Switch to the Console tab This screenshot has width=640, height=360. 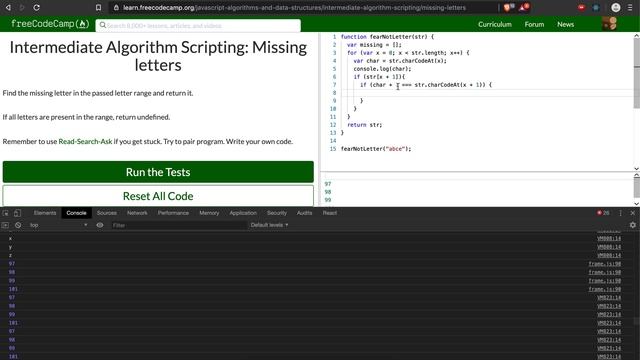[x=76, y=213]
